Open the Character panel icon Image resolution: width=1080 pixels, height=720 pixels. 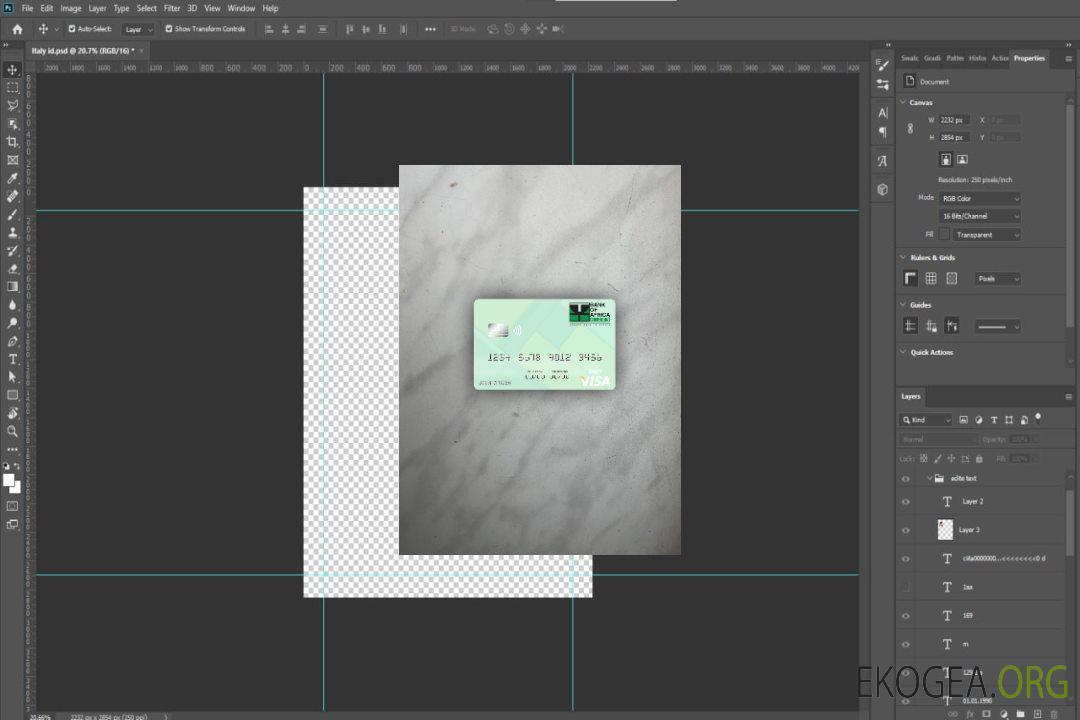pos(882,113)
